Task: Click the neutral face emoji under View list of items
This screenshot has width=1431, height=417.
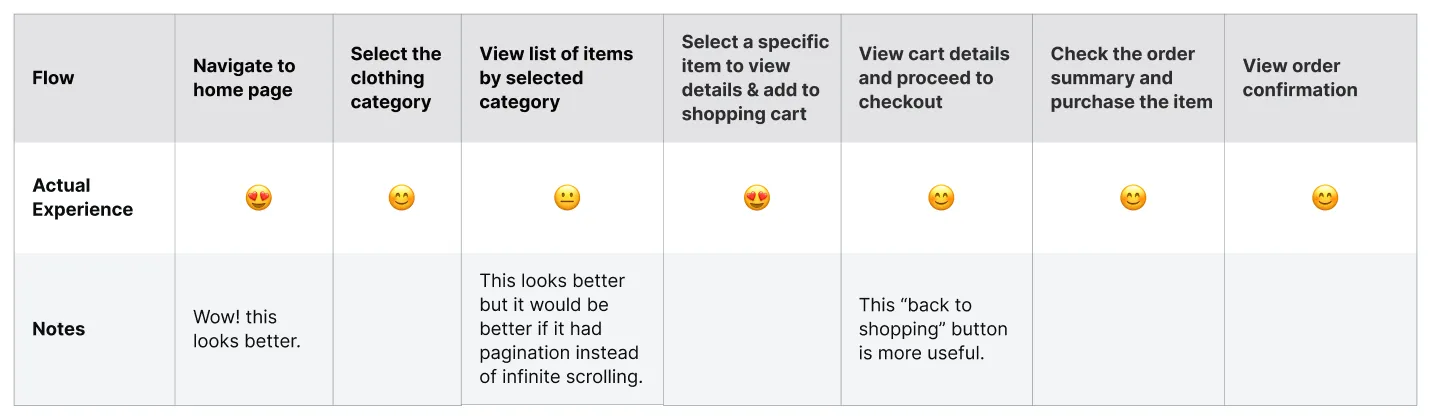Action: pyautogui.click(x=567, y=198)
